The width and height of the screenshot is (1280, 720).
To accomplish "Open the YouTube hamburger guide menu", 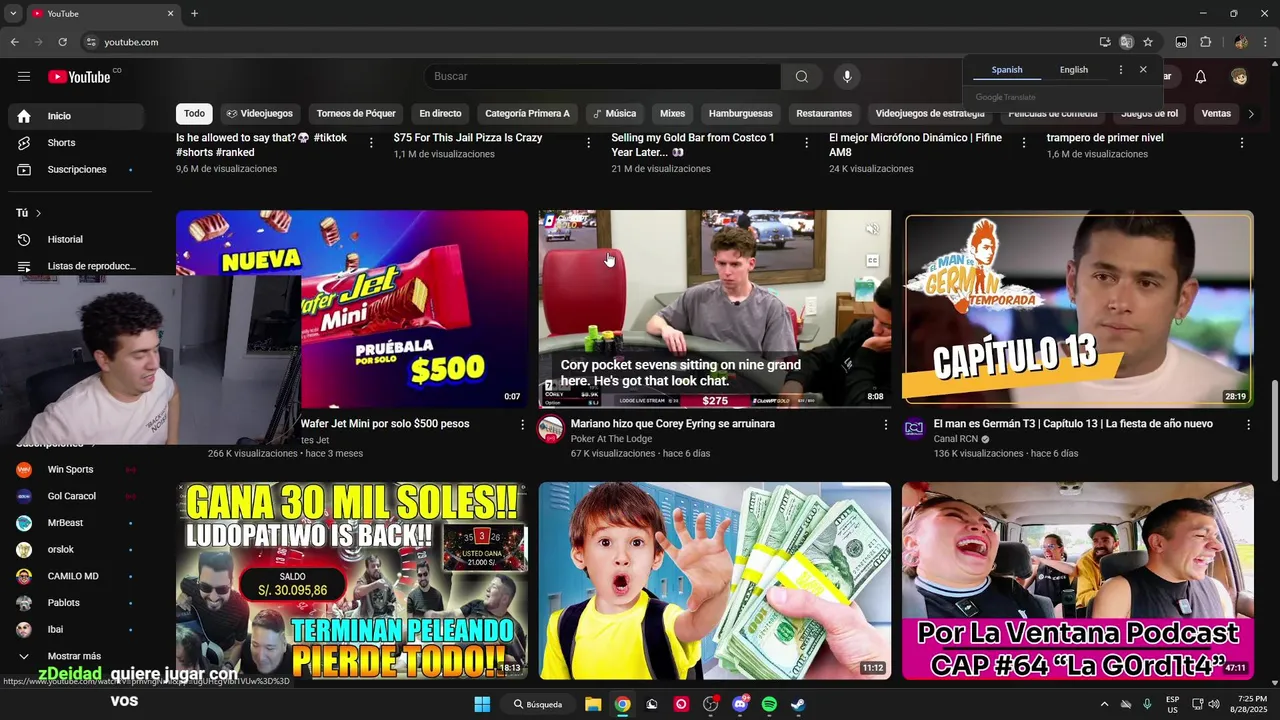I will point(24,76).
